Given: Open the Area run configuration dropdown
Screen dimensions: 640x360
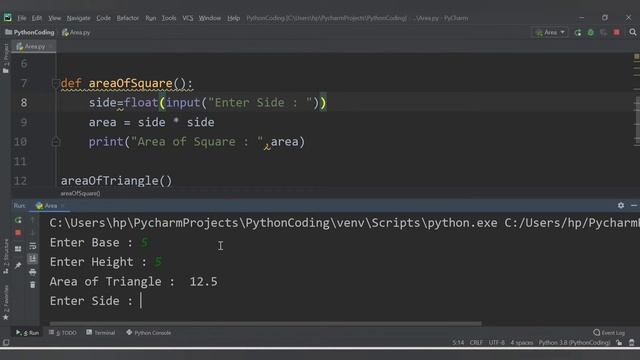Looking at the screenshot, I should click(x=550, y=32).
